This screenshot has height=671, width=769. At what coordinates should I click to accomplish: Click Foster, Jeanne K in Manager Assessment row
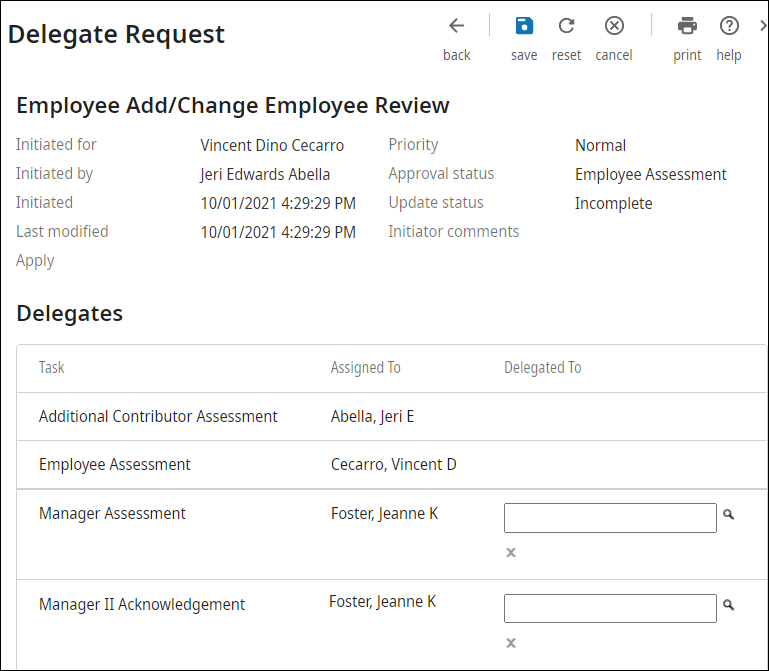click(x=384, y=514)
